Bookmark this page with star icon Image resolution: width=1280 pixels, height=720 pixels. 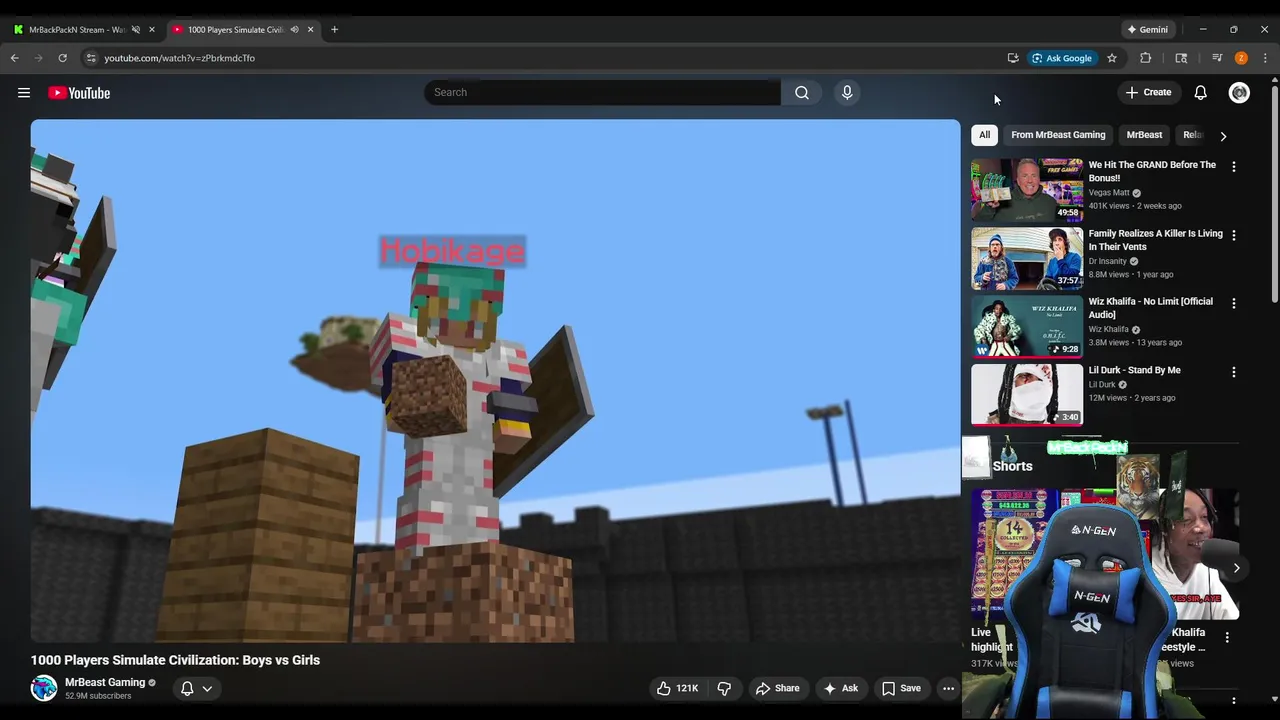1112,58
